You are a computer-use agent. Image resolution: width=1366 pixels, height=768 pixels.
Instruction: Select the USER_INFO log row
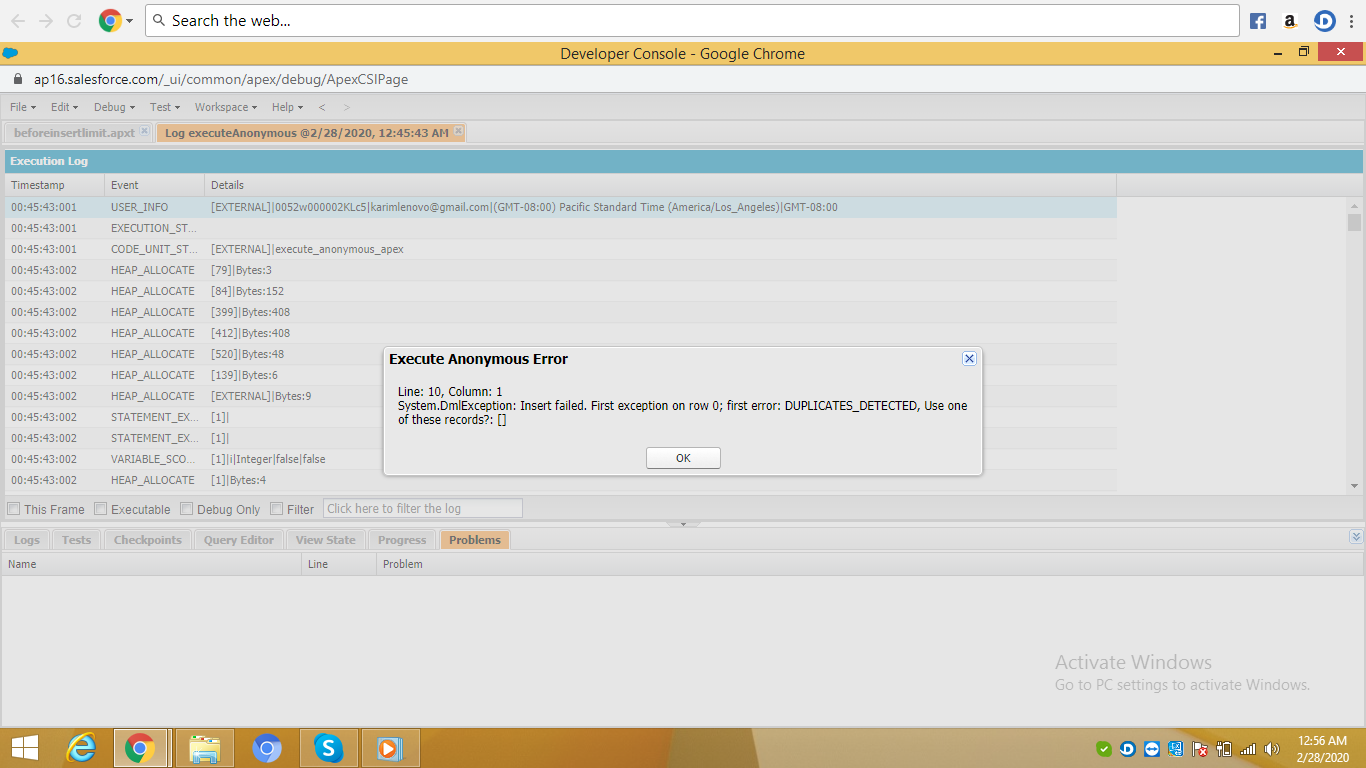[x=561, y=207]
